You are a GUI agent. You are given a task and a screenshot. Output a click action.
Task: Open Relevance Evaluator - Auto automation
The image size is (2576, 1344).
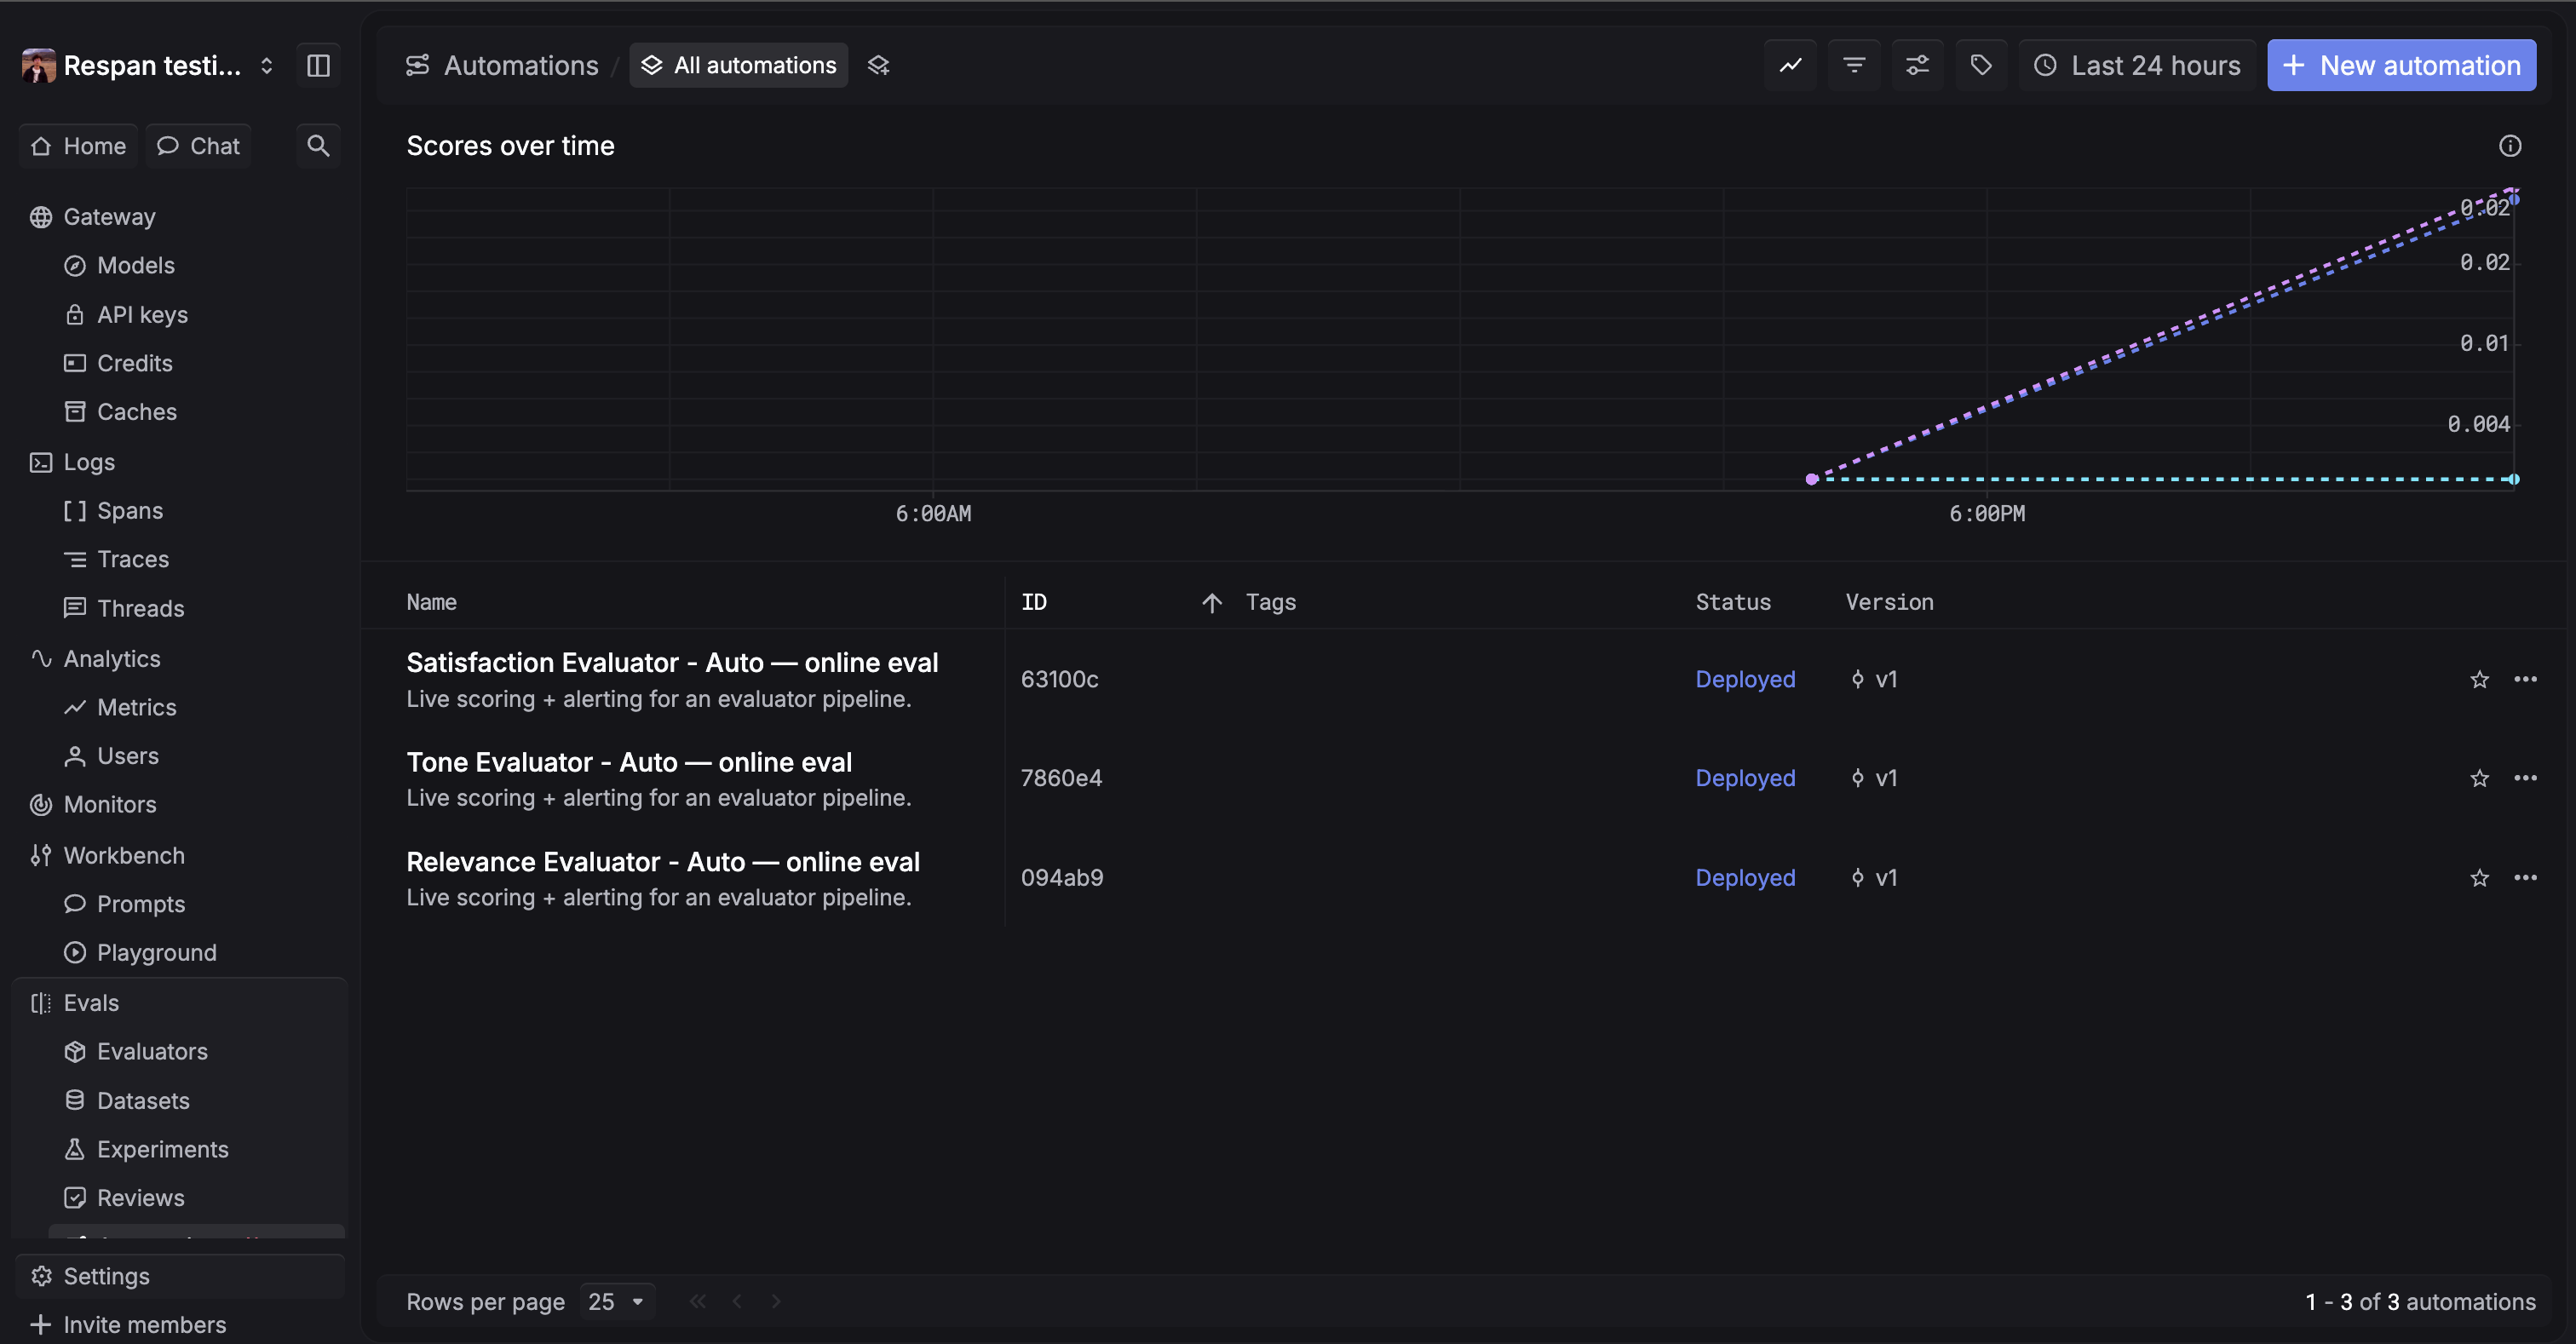[663, 862]
